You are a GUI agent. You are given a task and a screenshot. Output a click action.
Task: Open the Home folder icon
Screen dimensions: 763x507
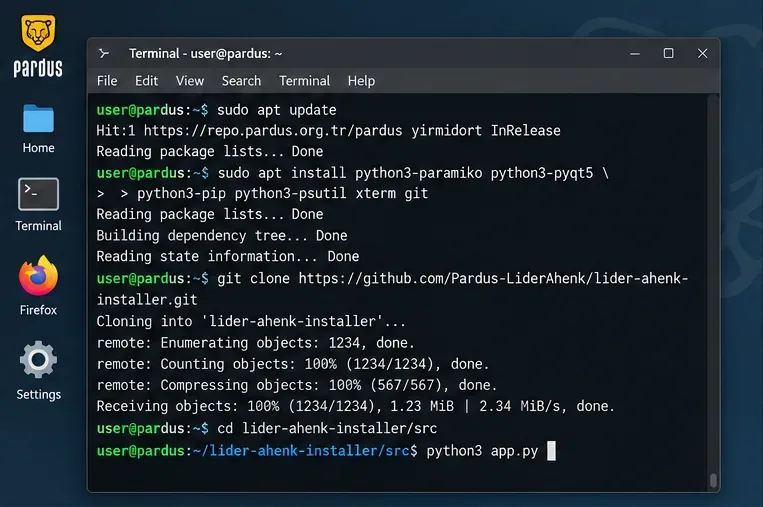38,119
